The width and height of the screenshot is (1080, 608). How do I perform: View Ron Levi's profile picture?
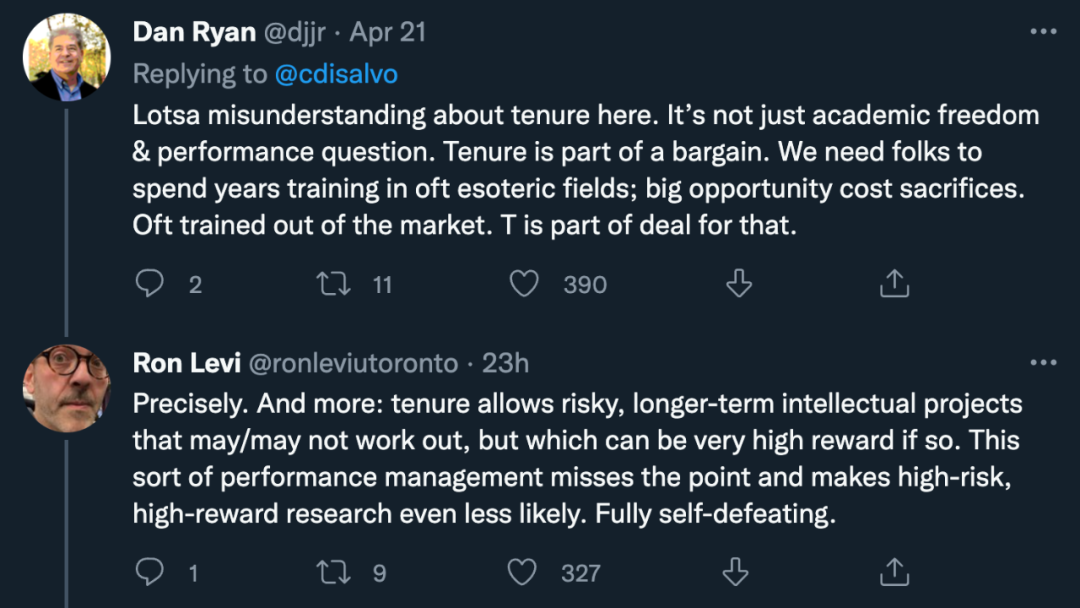[x=66, y=388]
